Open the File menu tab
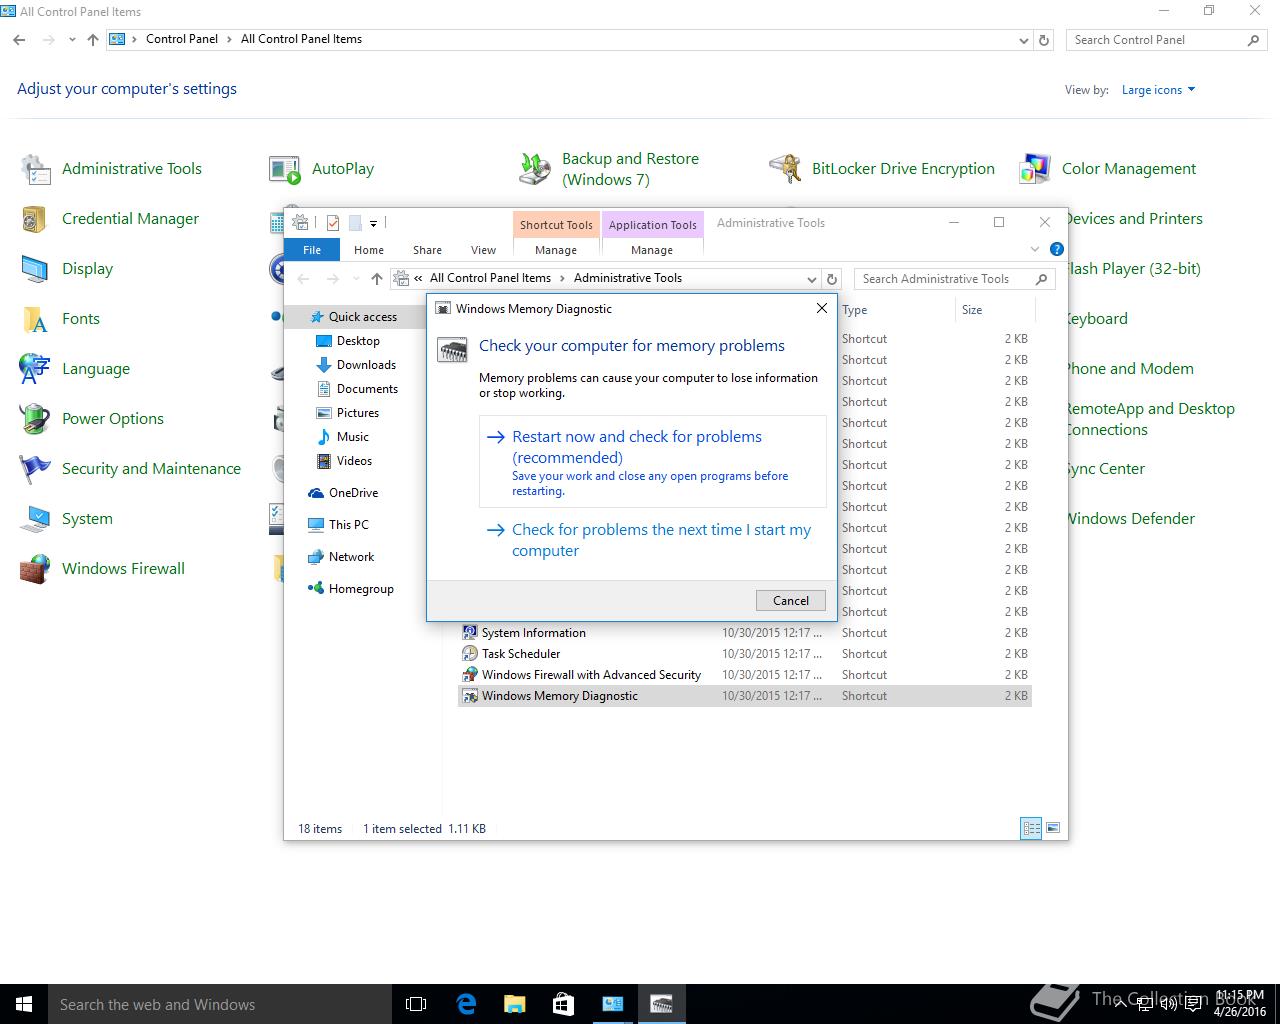Screen dimensions: 1280x1024 tap(312, 250)
